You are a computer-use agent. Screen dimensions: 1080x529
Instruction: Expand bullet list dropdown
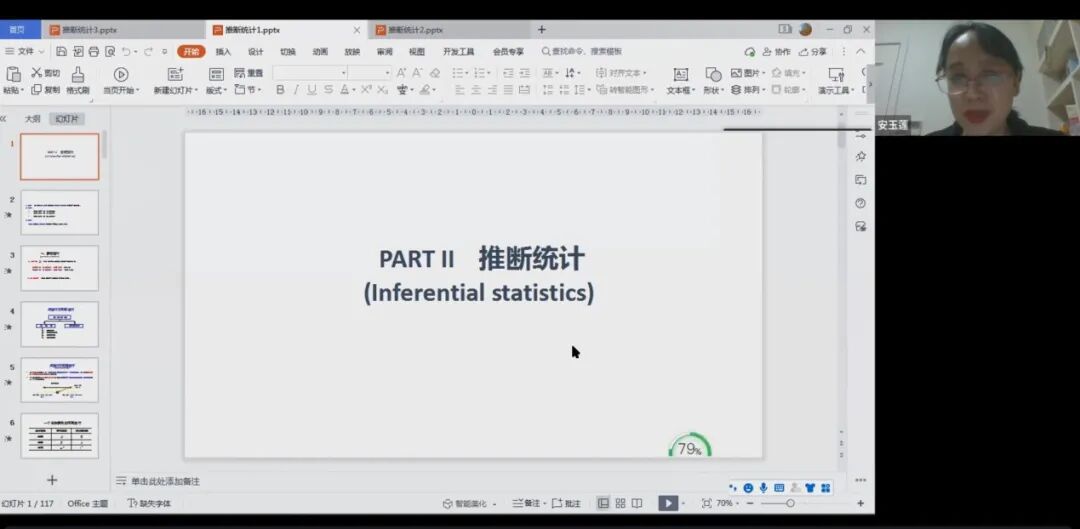[466, 73]
